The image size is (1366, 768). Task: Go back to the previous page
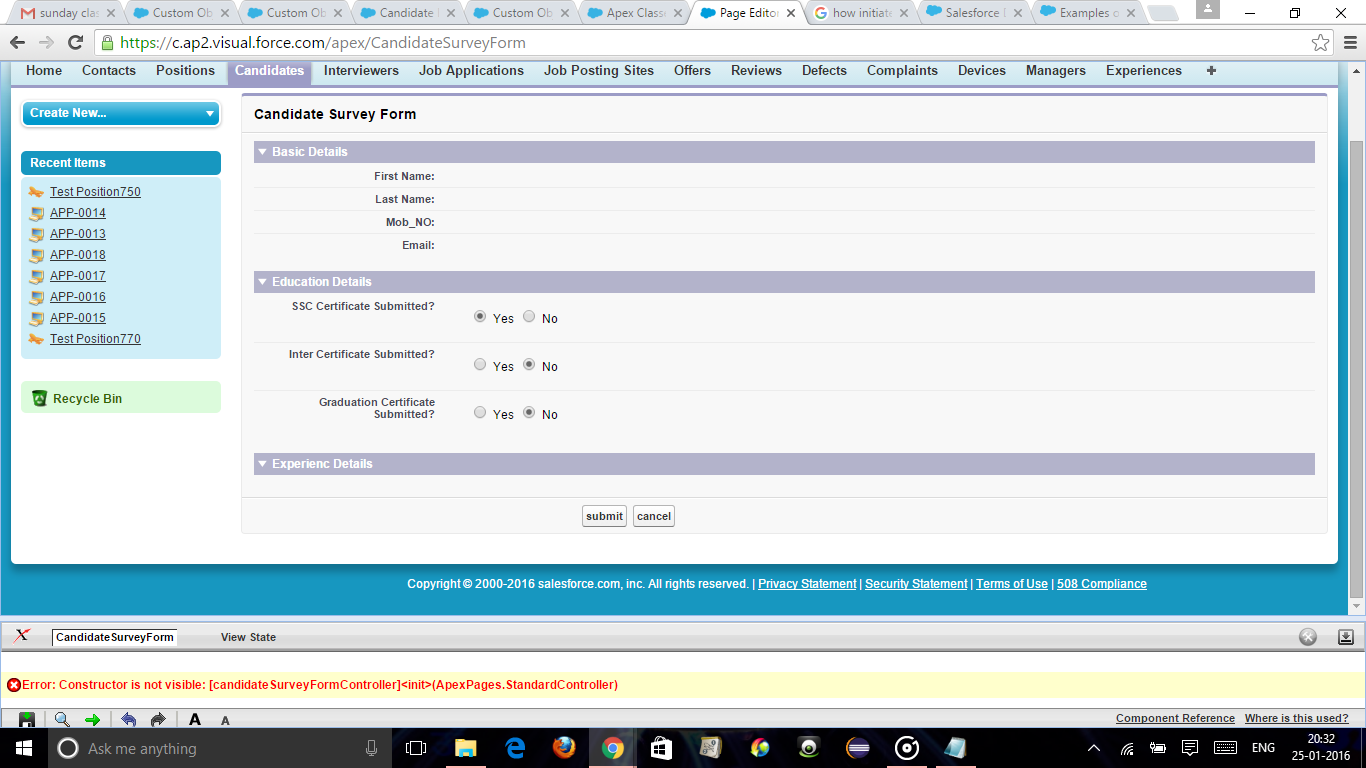pos(18,43)
